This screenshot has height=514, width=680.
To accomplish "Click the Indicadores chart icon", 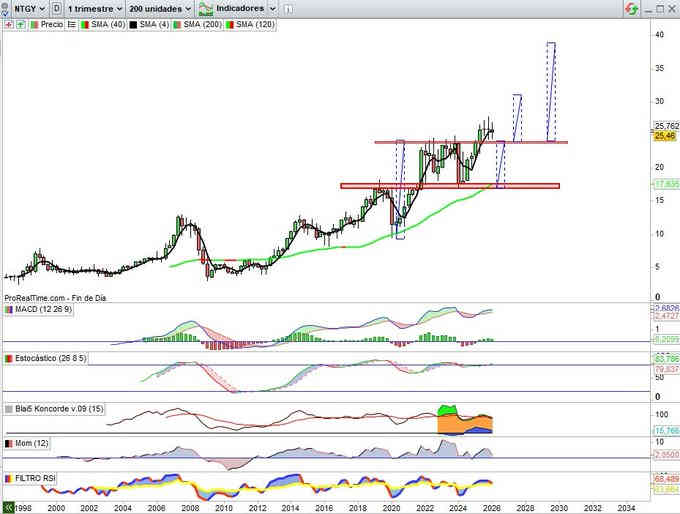I will coord(206,8).
